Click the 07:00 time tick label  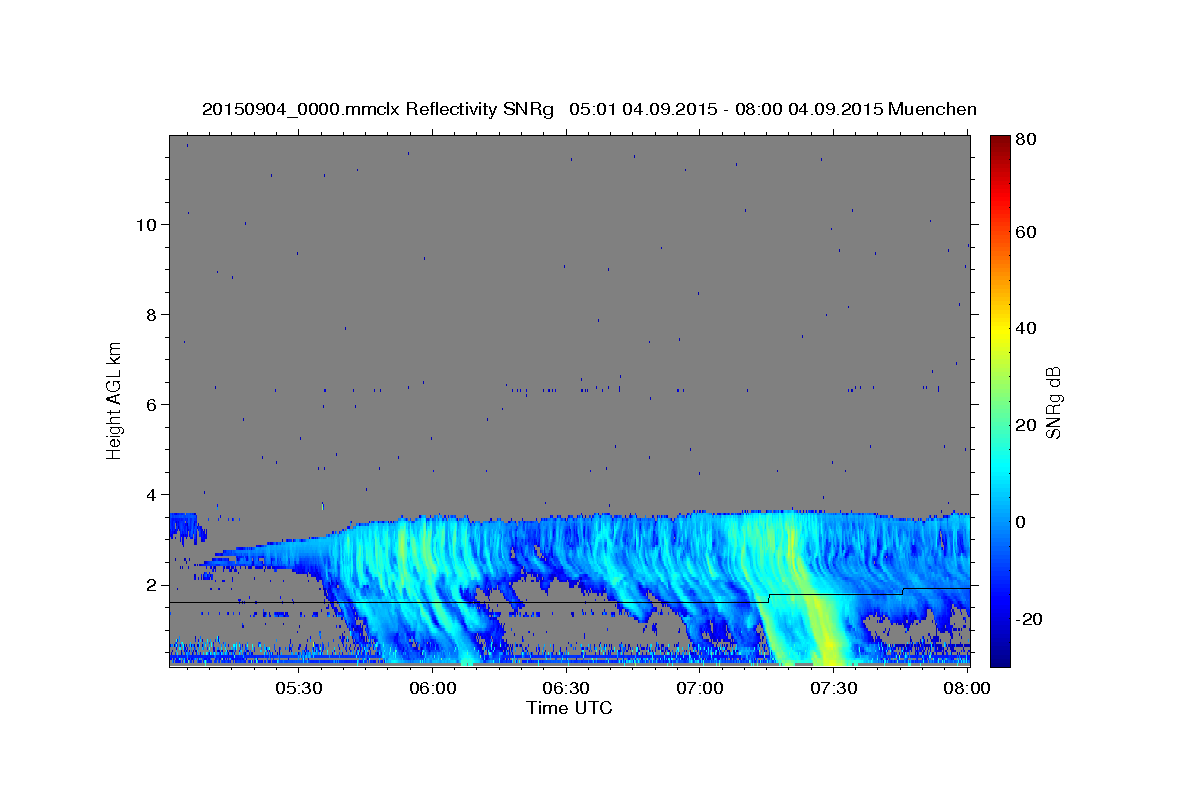click(700, 688)
